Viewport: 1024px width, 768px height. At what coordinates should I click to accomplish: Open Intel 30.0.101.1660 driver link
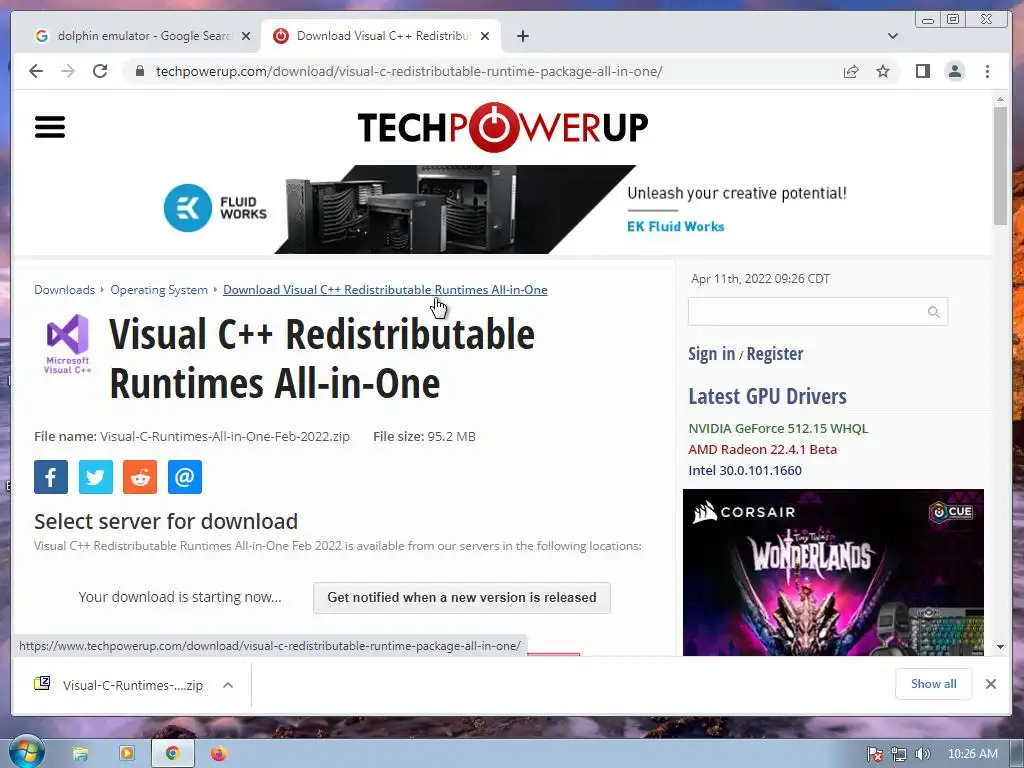coord(744,470)
